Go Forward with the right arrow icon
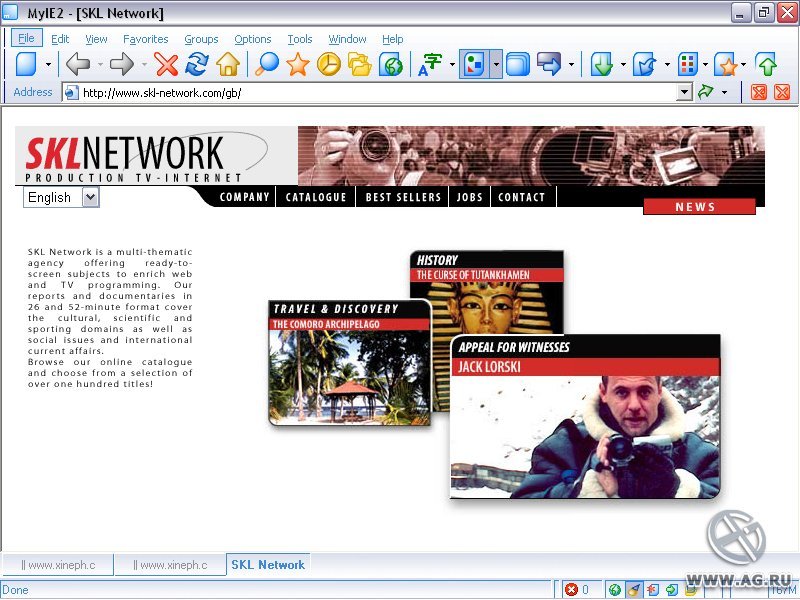 (x=121, y=64)
